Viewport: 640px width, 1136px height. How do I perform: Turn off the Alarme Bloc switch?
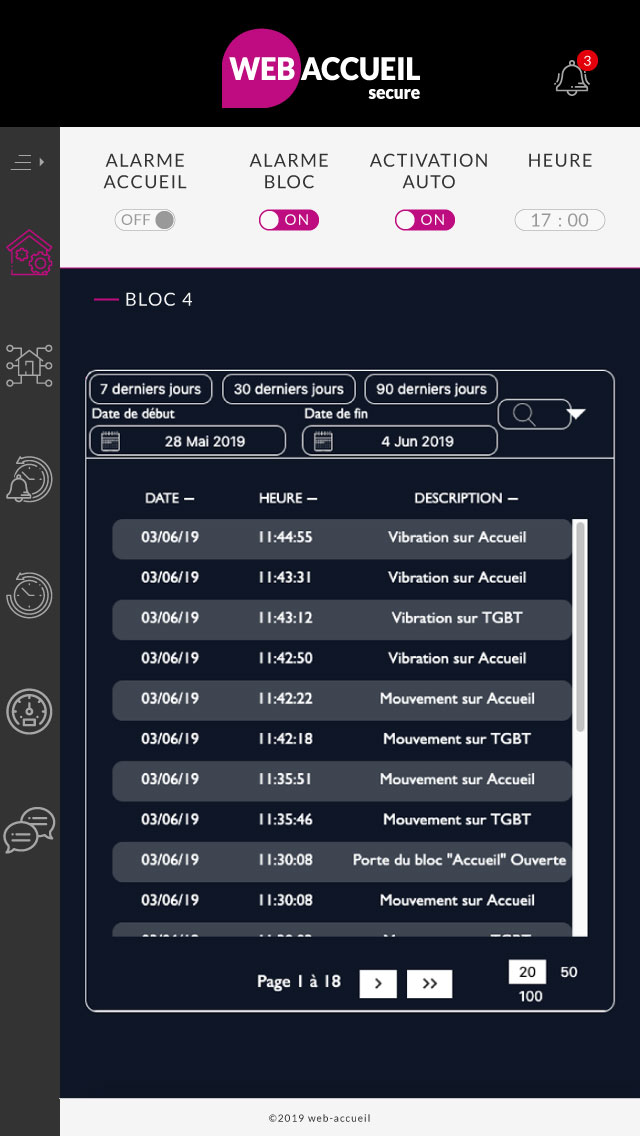[x=288, y=220]
